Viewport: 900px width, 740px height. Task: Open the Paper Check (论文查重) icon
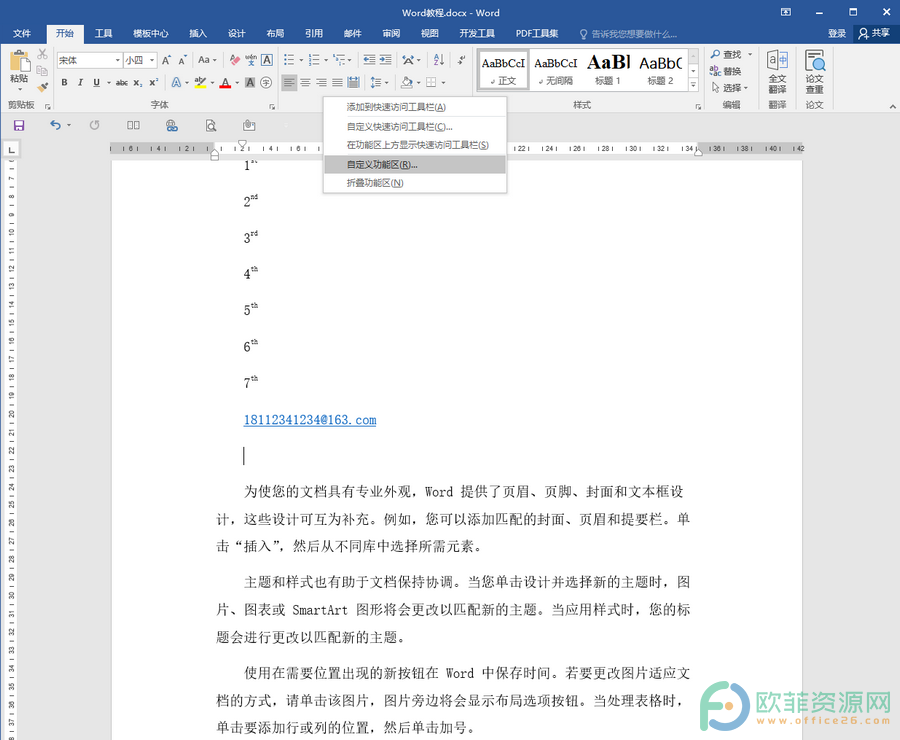814,72
